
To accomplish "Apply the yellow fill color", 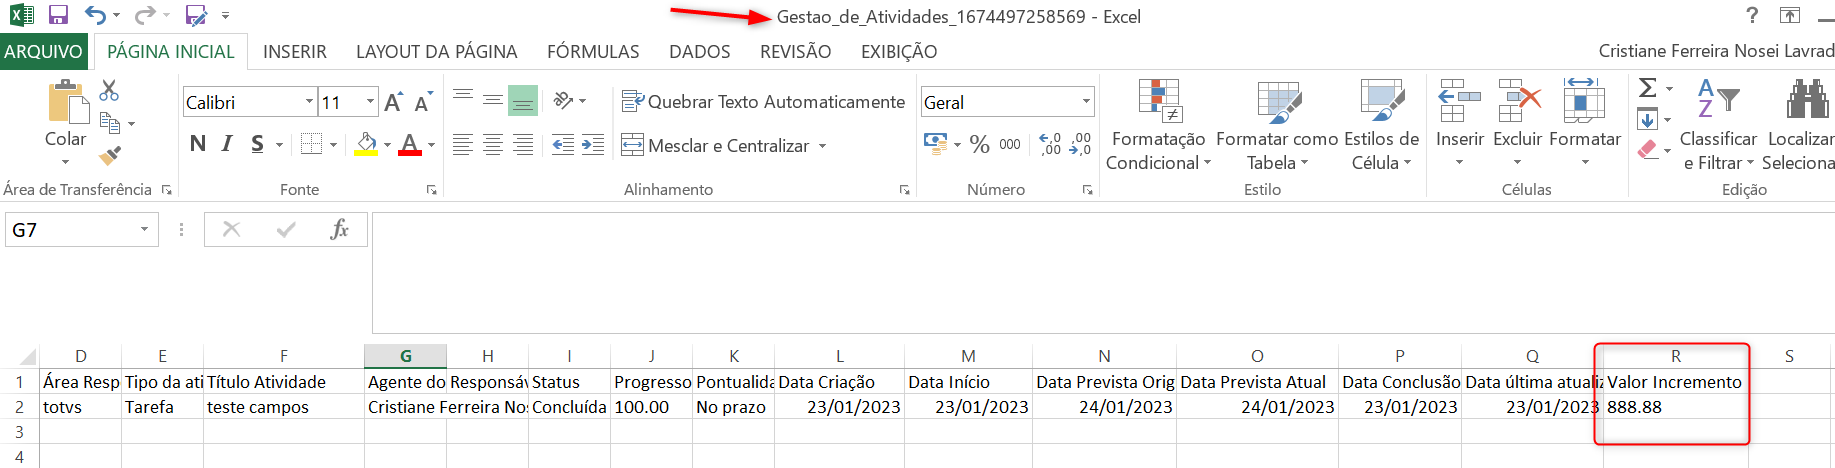I will click(x=366, y=145).
